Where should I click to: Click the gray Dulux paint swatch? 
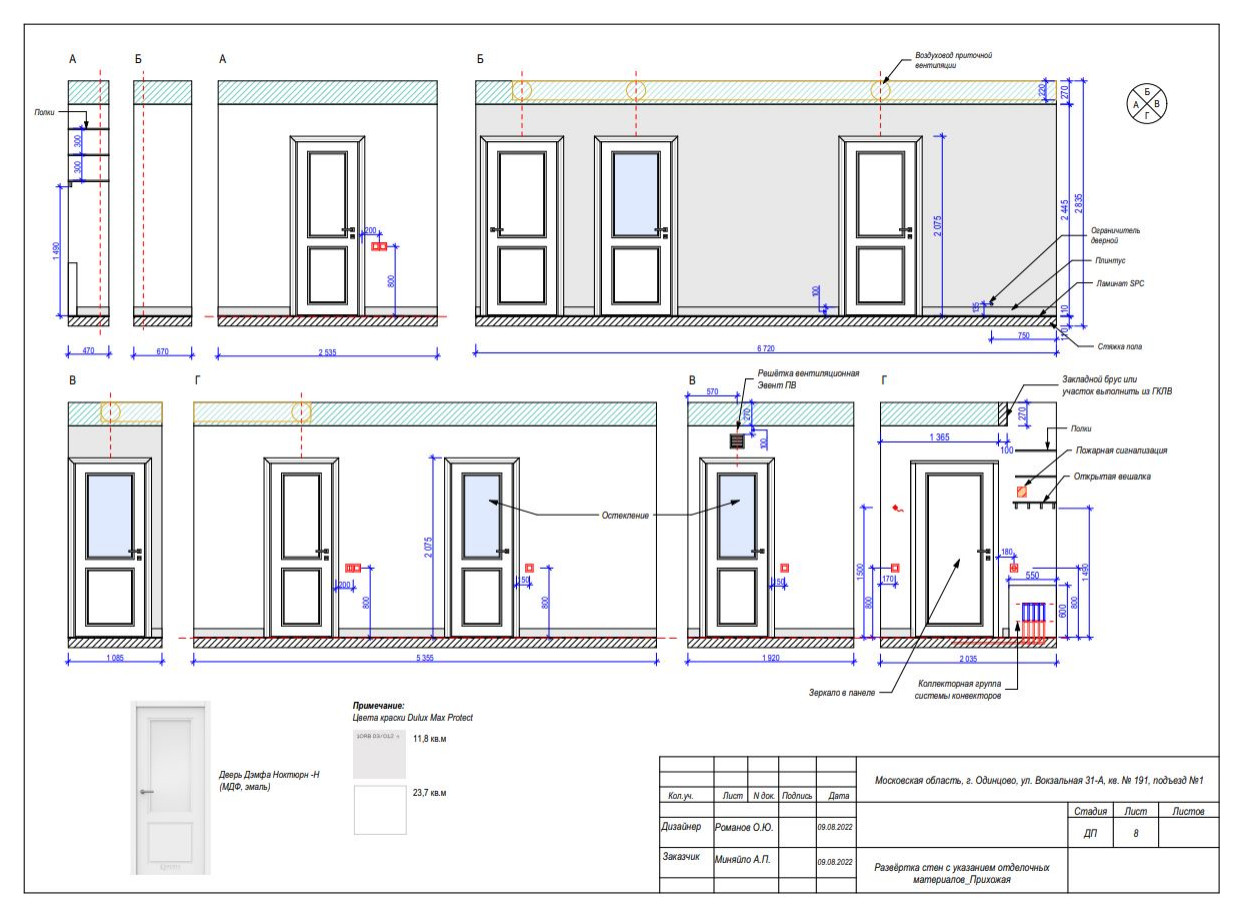coord(380,754)
